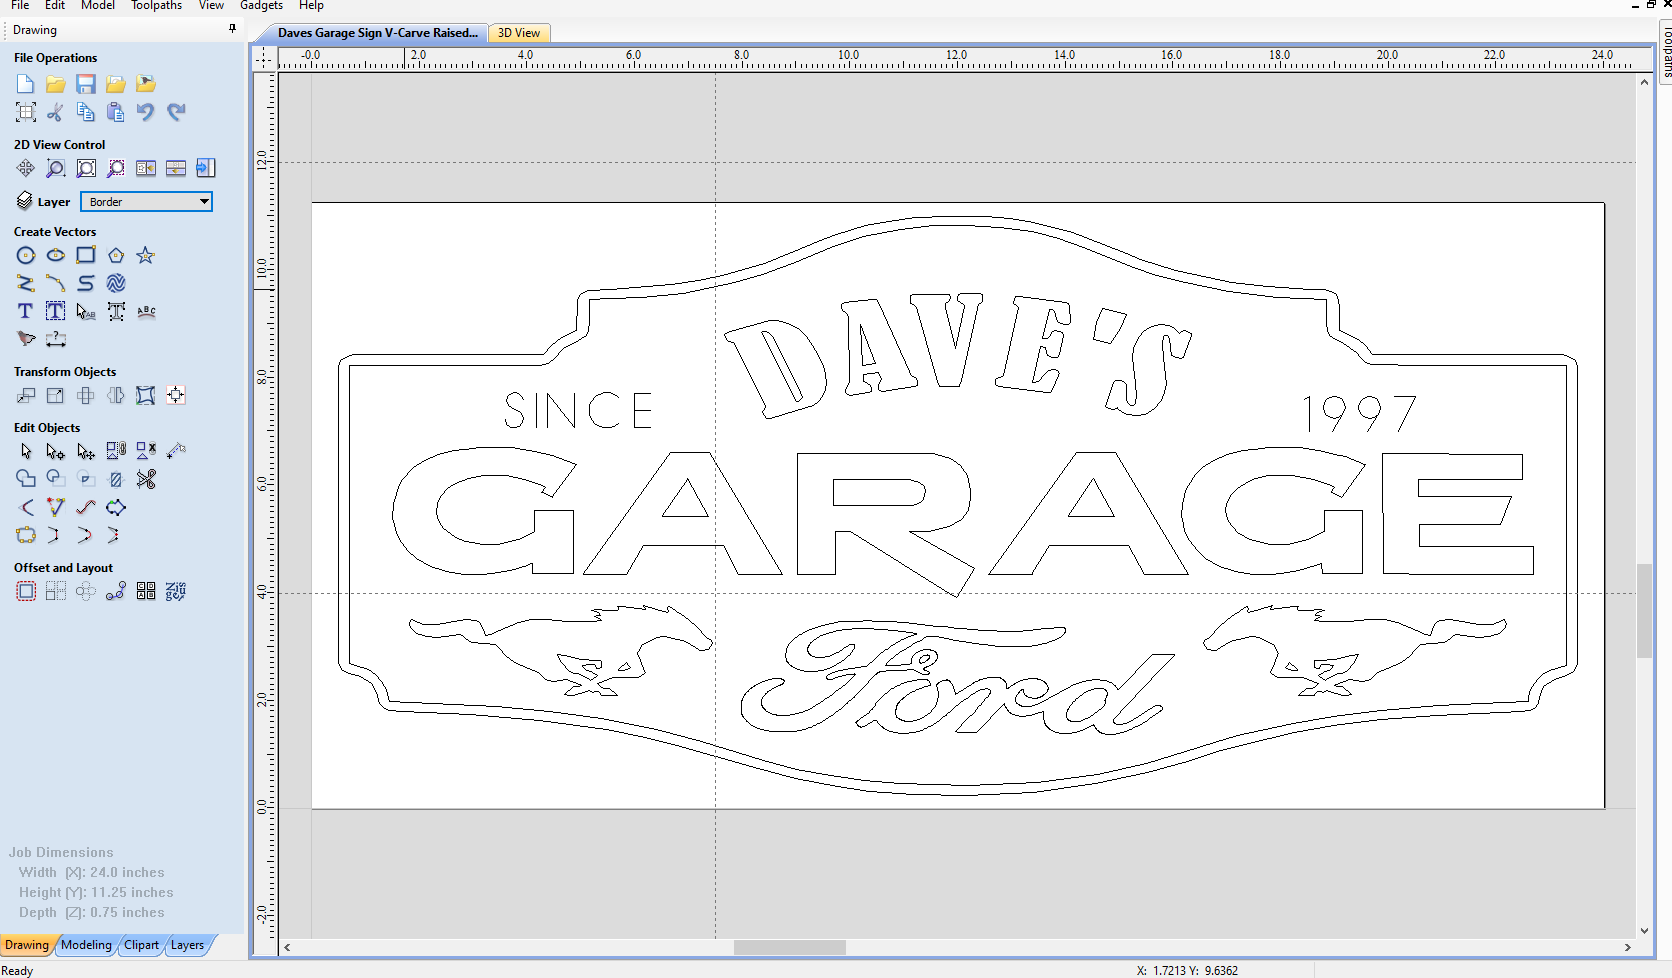Toggle the Drawing panel pin

click(232, 29)
